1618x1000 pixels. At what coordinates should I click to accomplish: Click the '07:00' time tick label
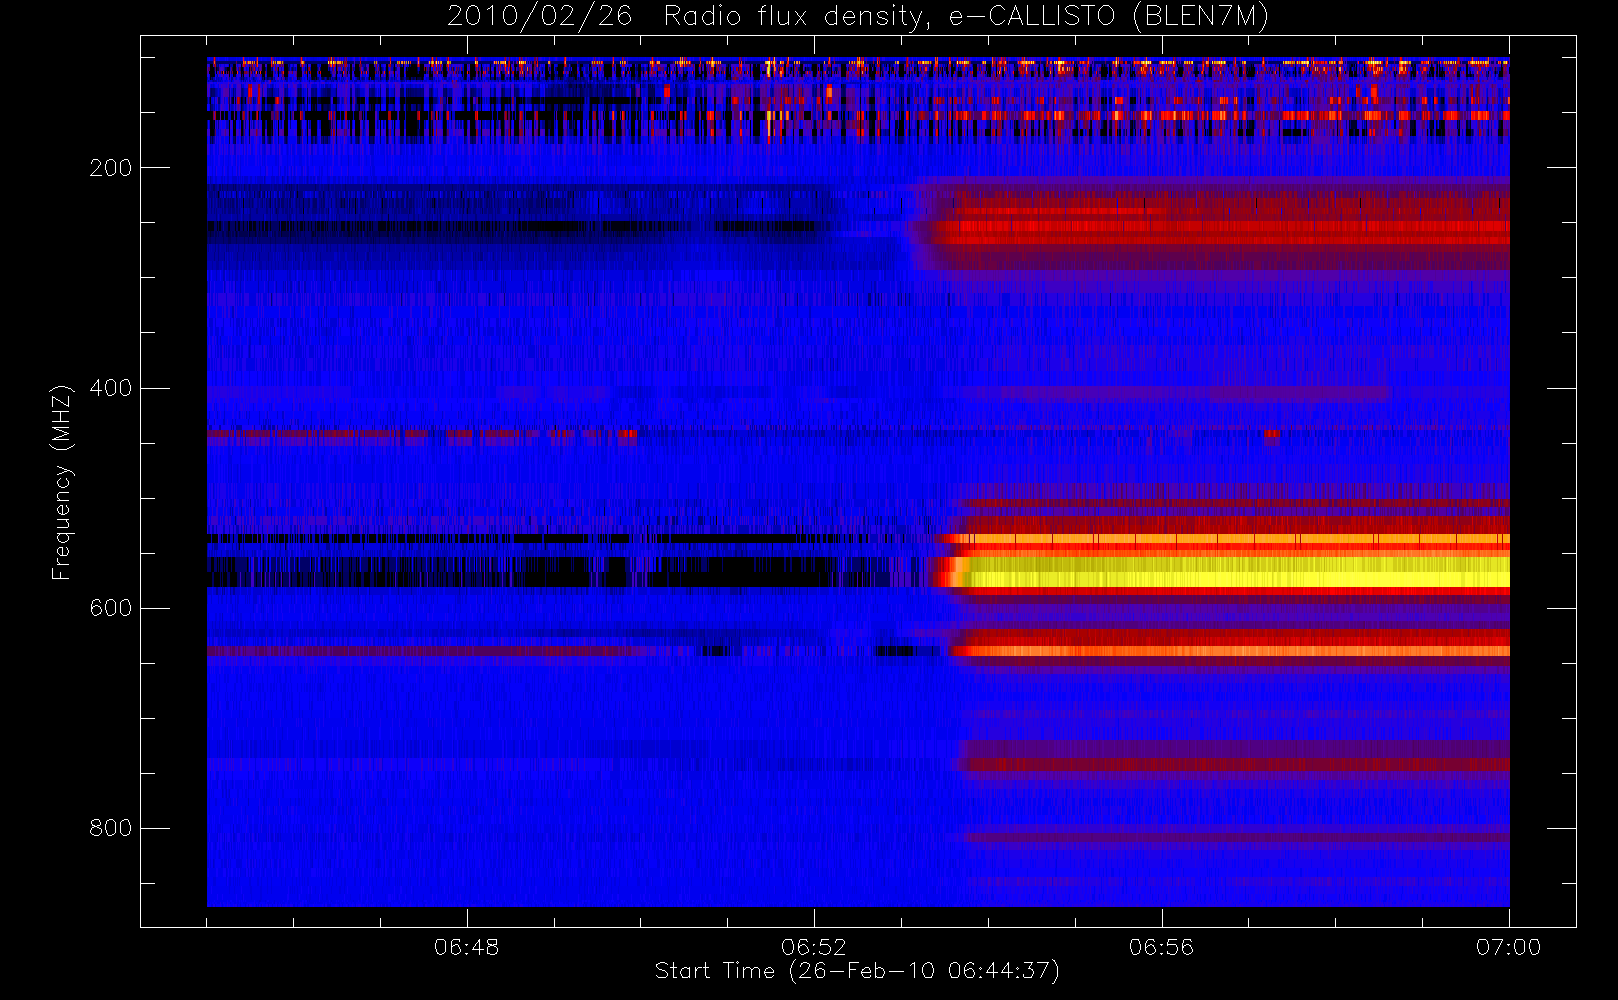click(1508, 947)
